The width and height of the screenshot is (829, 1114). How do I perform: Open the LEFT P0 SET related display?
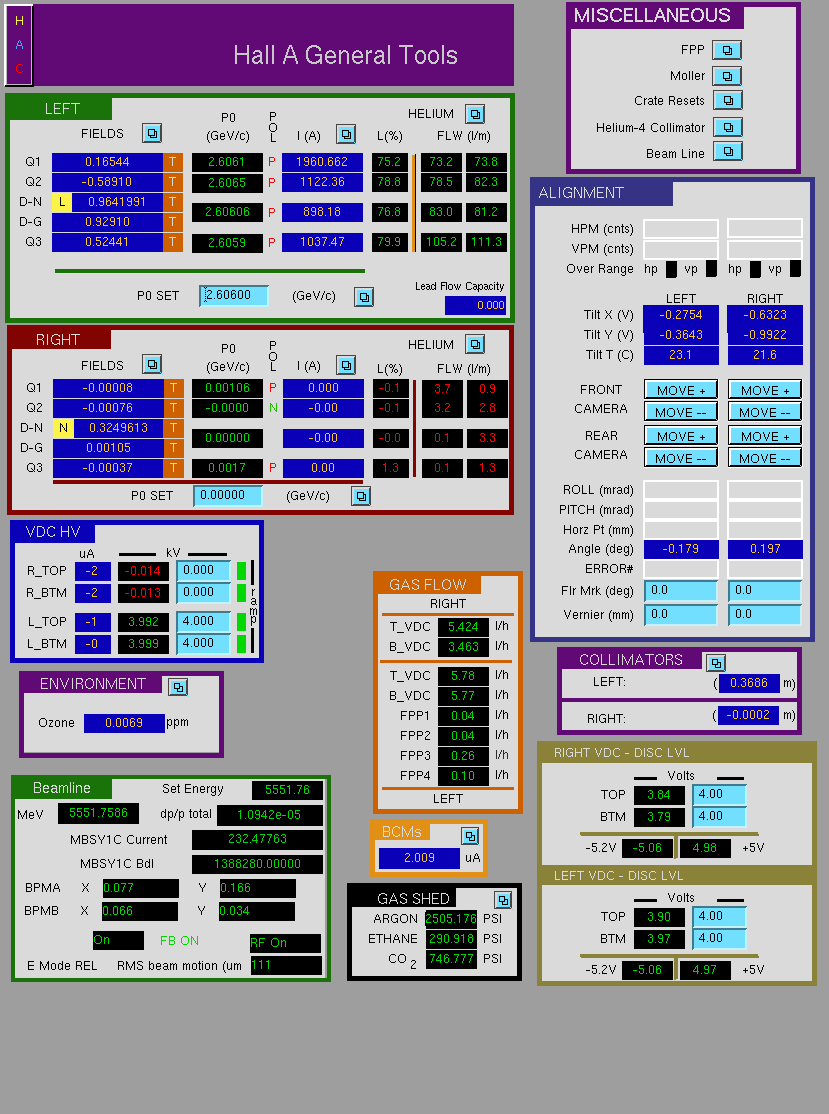pos(364,296)
